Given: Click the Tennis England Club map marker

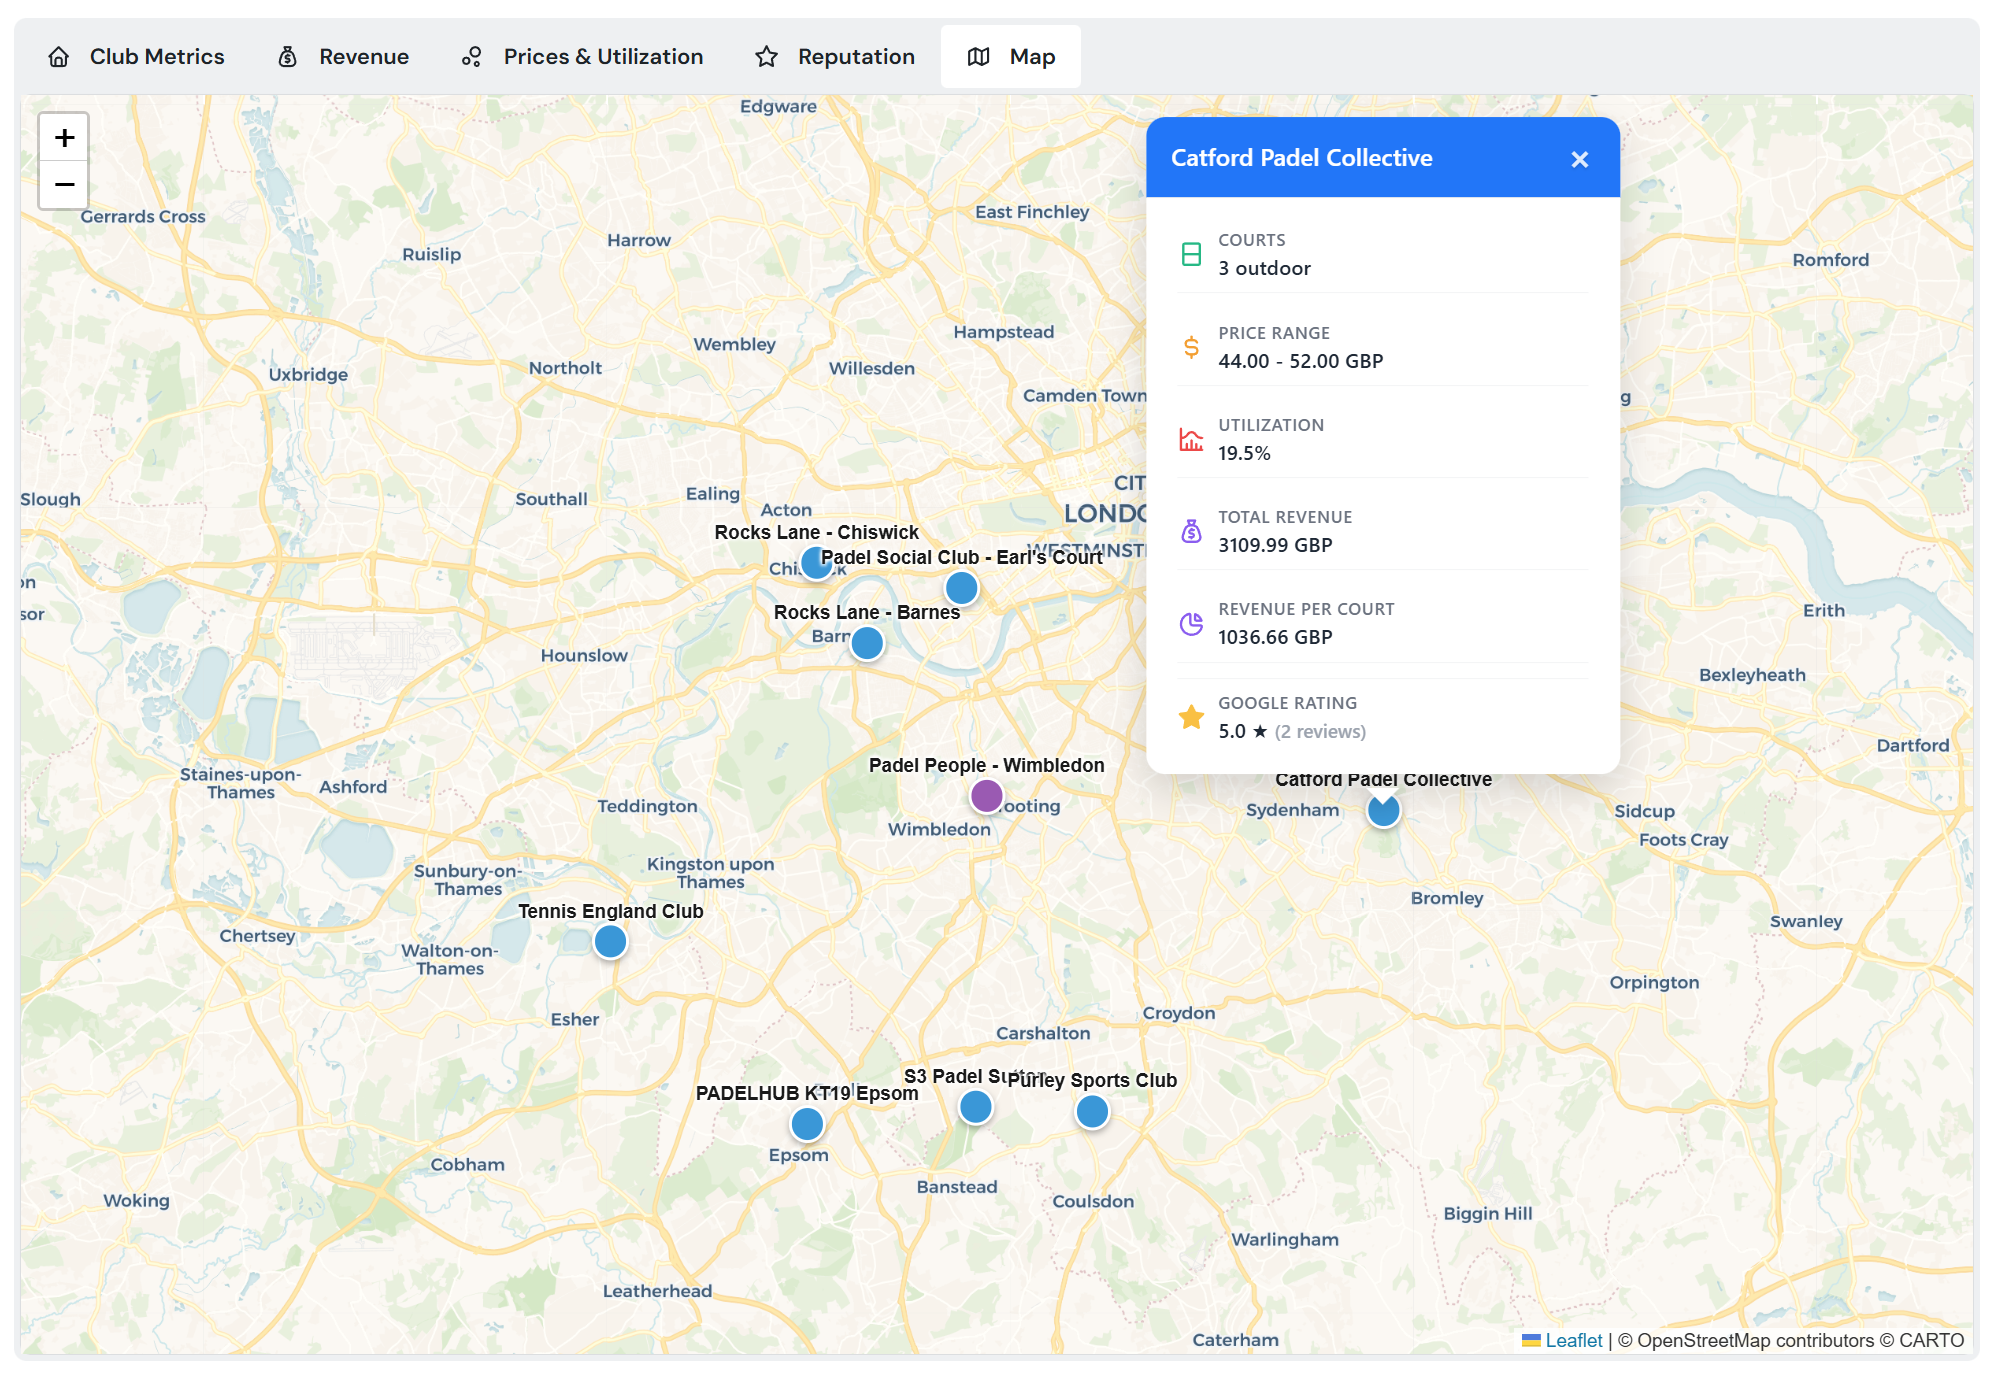Looking at the screenshot, I should (x=610, y=940).
